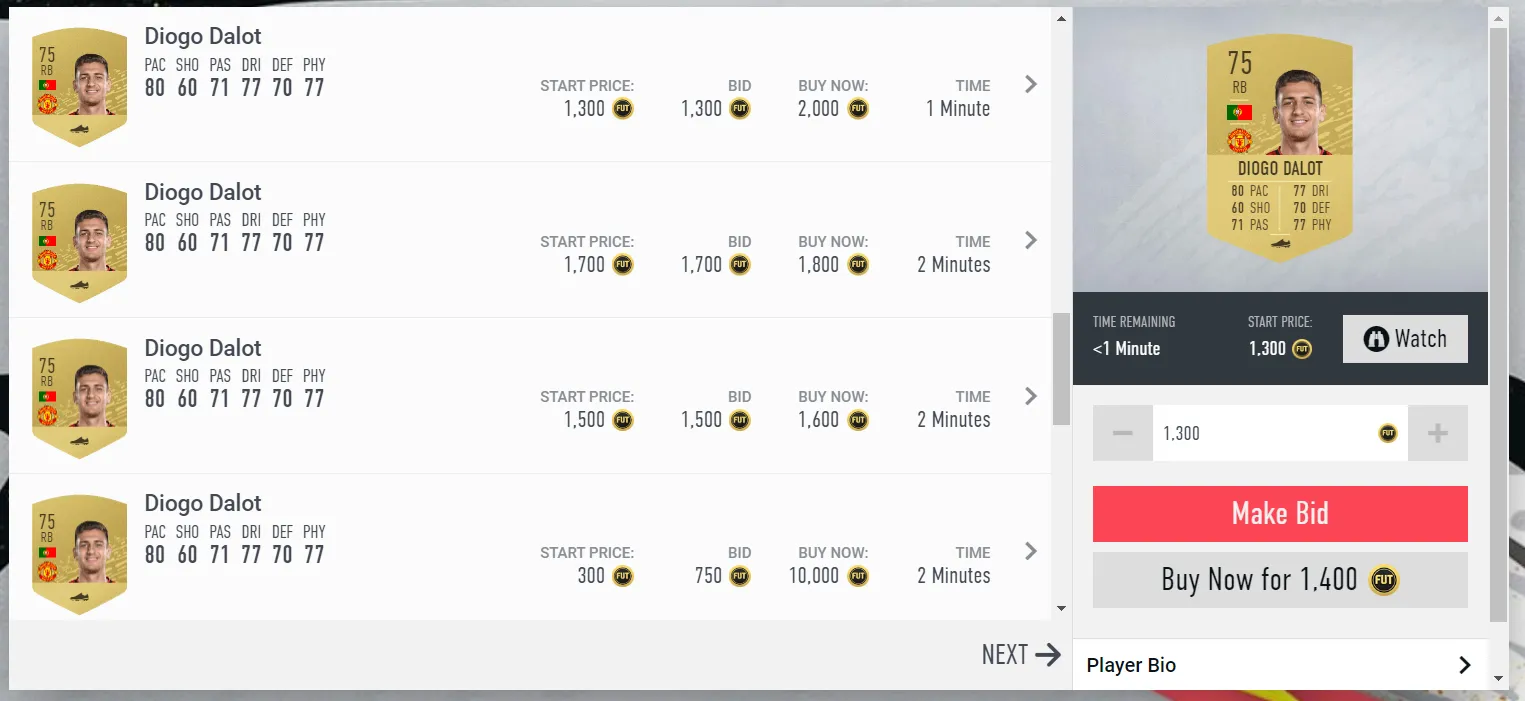Expand the listing with 1,500 start price
1525x701 pixels.
(1030, 396)
